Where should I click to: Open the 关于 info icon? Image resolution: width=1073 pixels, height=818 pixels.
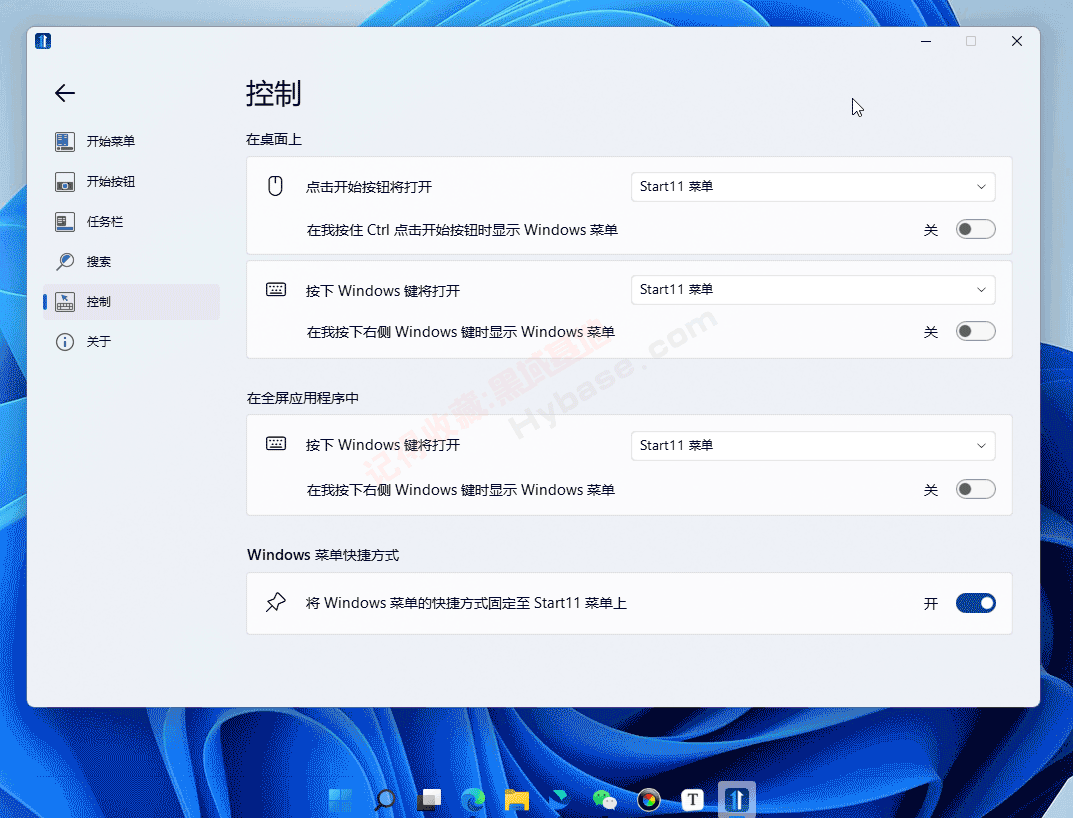(64, 341)
